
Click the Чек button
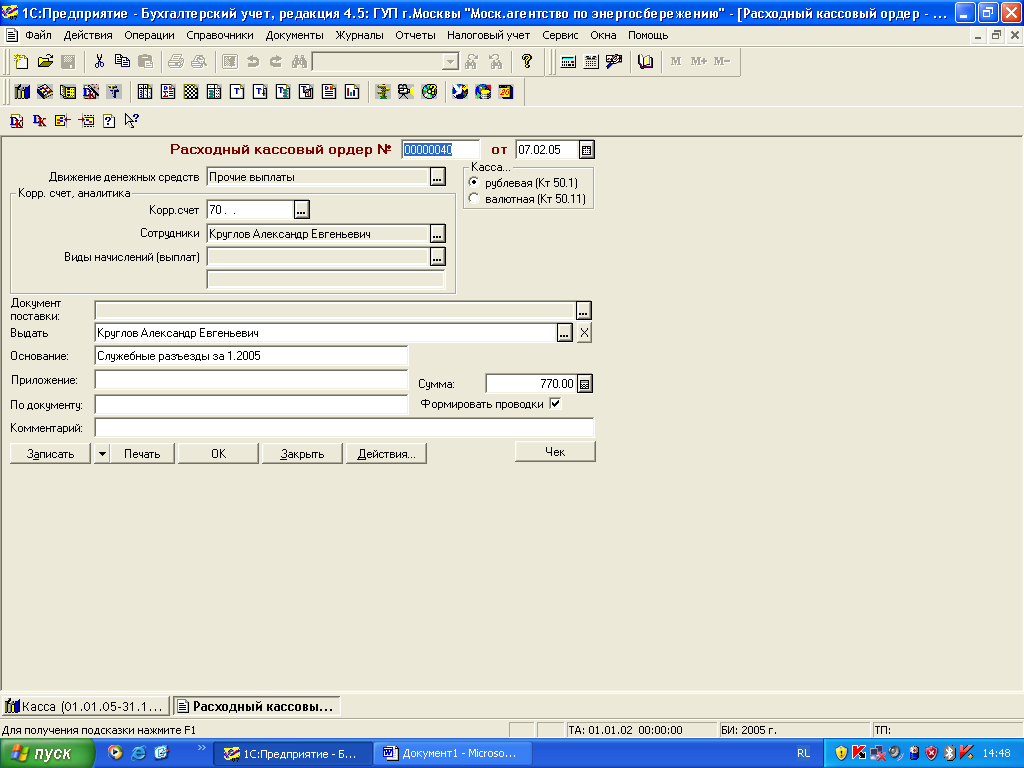click(x=555, y=451)
